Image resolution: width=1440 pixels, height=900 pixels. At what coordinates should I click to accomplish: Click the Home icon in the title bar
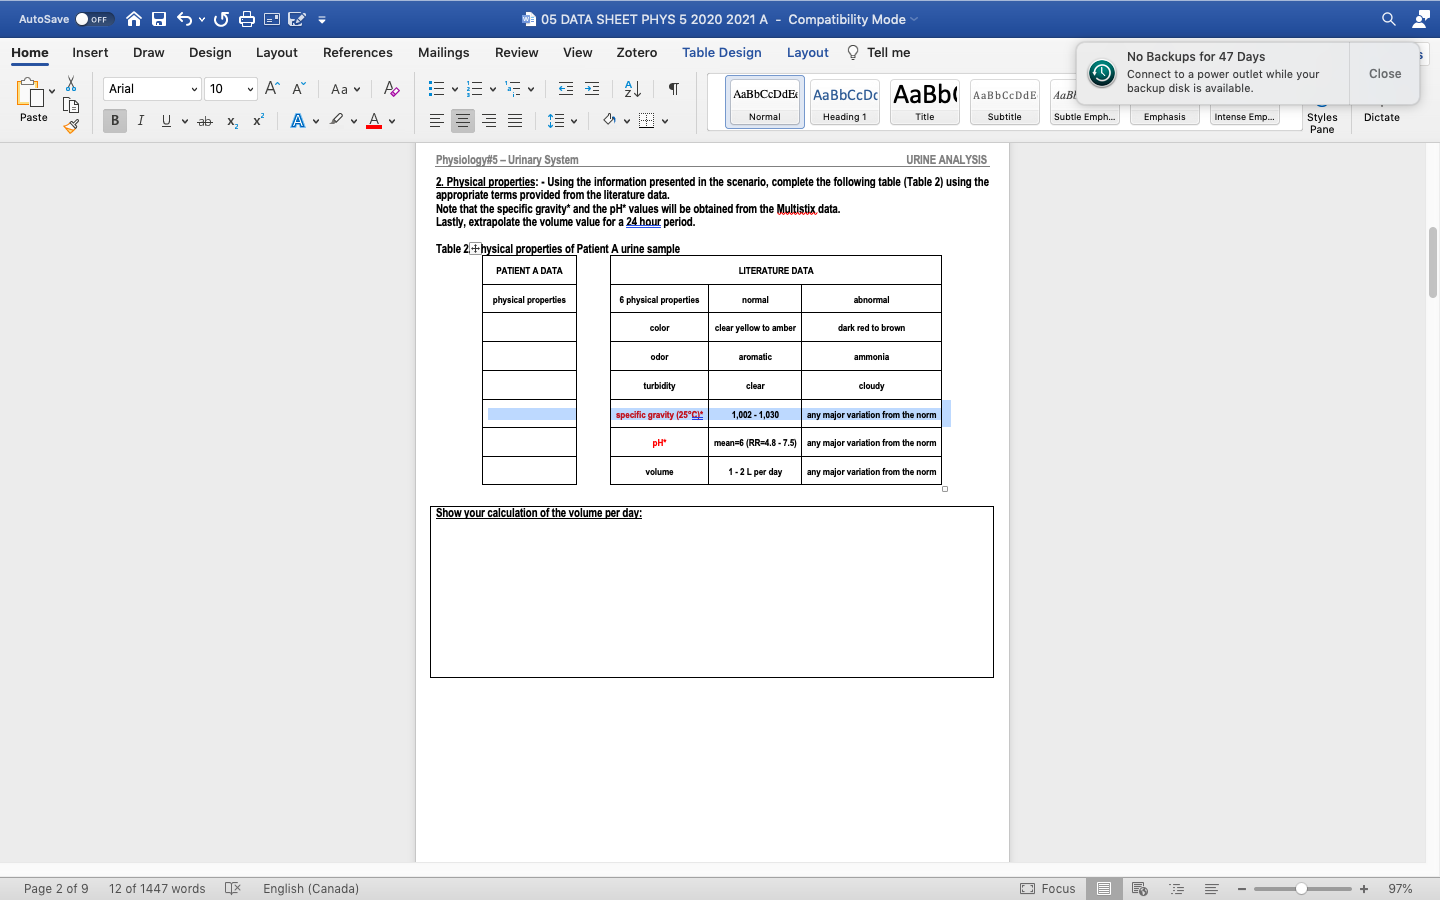pos(134,19)
